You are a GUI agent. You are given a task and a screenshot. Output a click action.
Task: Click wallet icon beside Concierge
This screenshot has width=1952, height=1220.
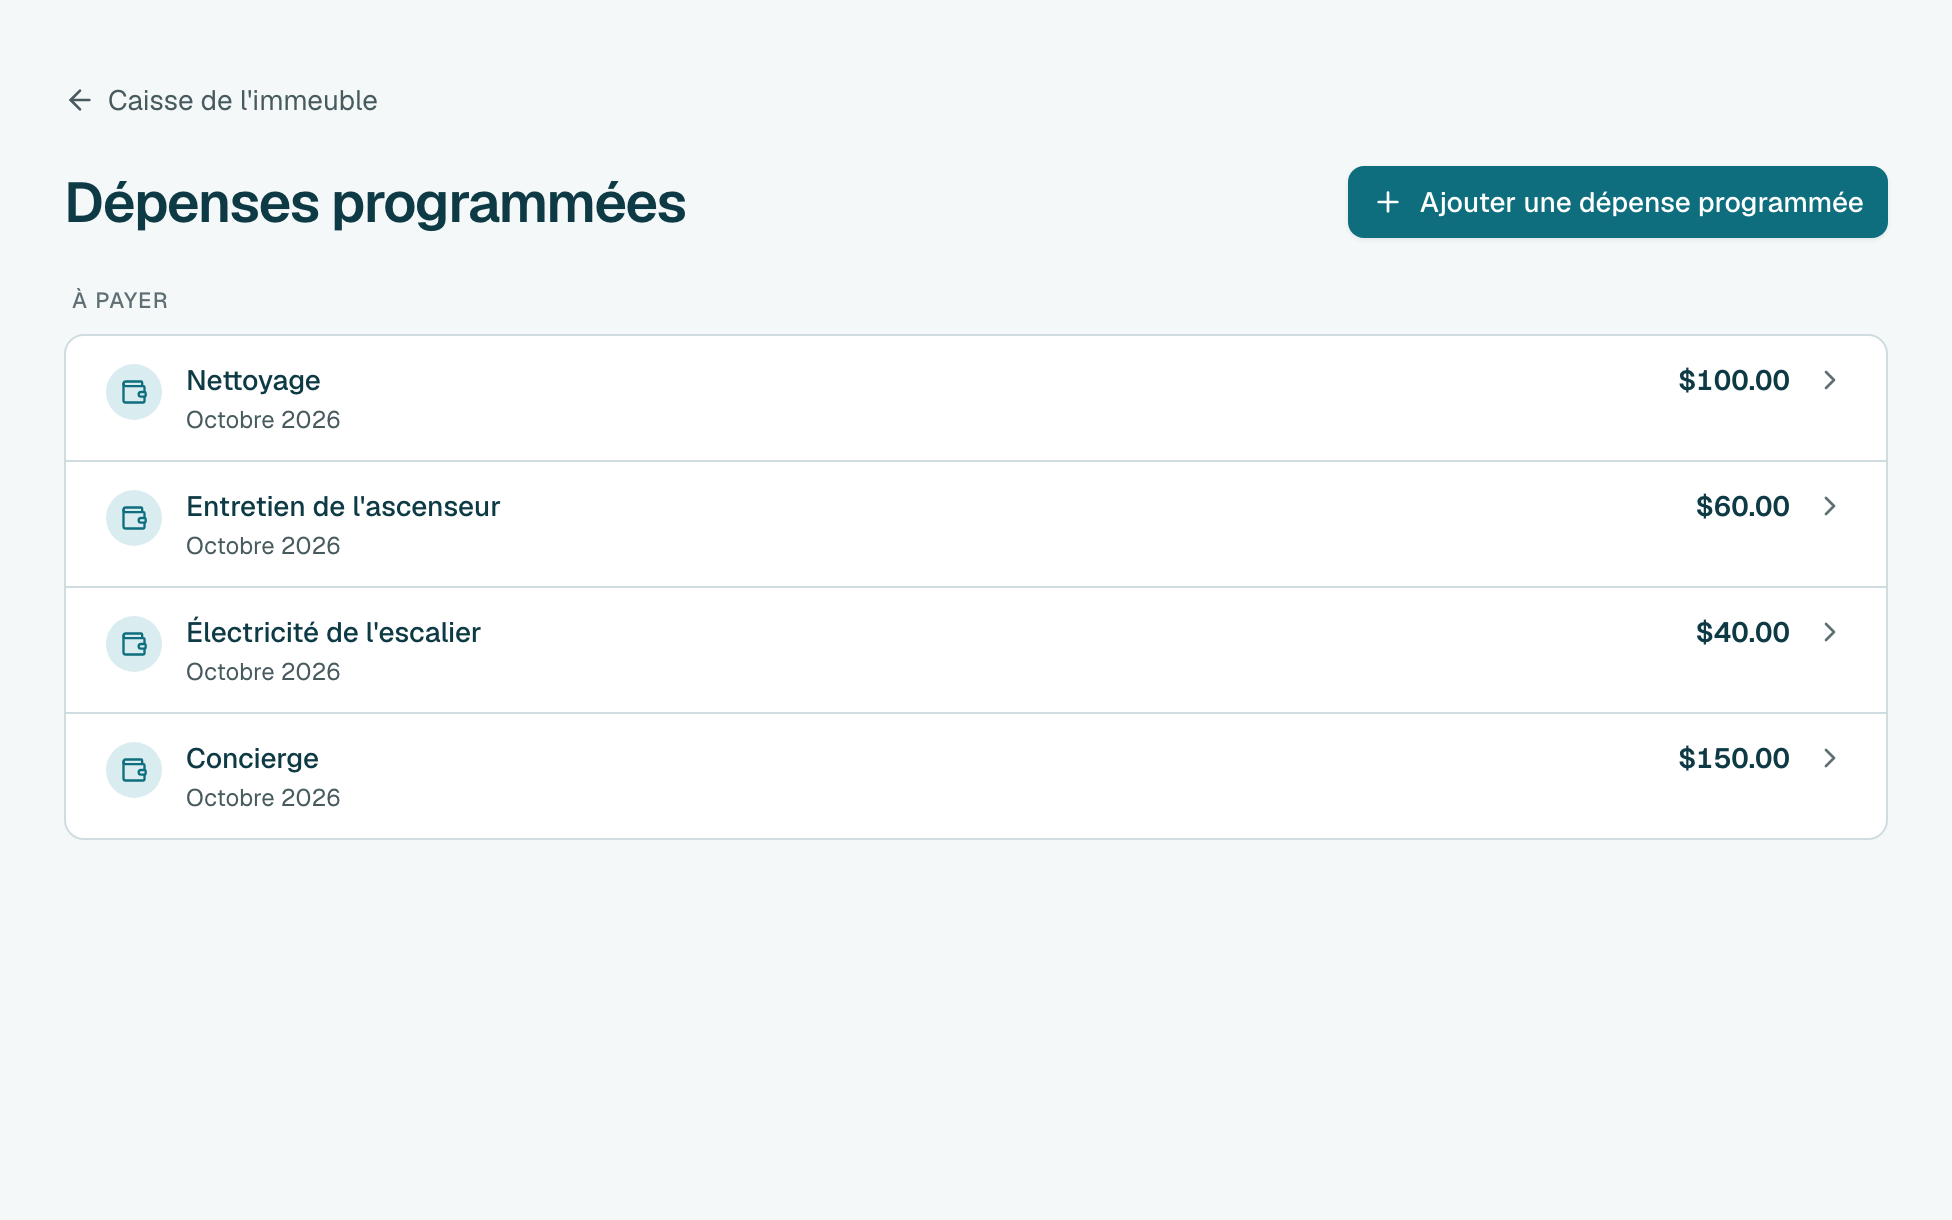[x=134, y=770]
